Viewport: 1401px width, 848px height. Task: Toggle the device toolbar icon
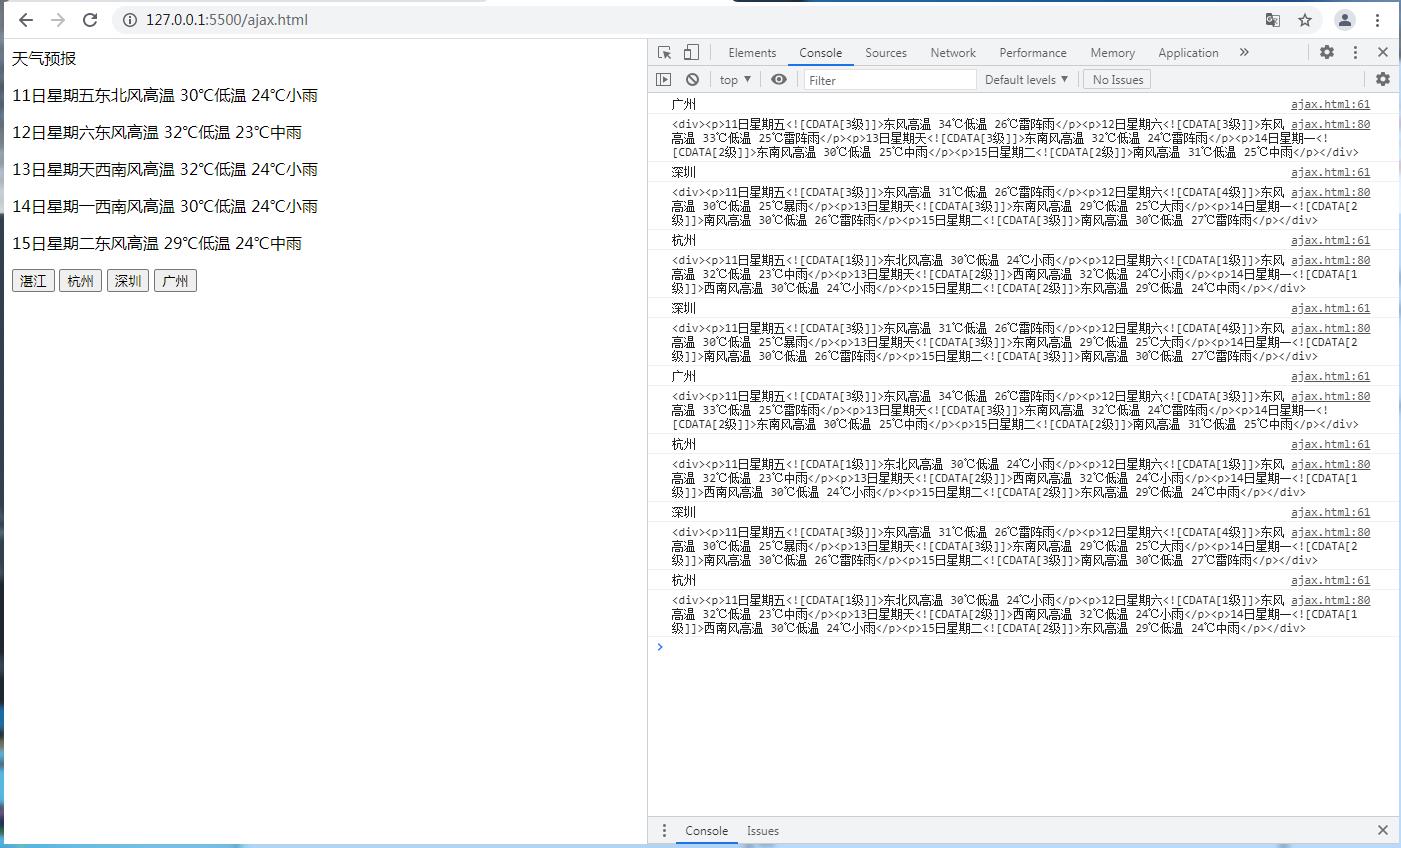pos(691,53)
